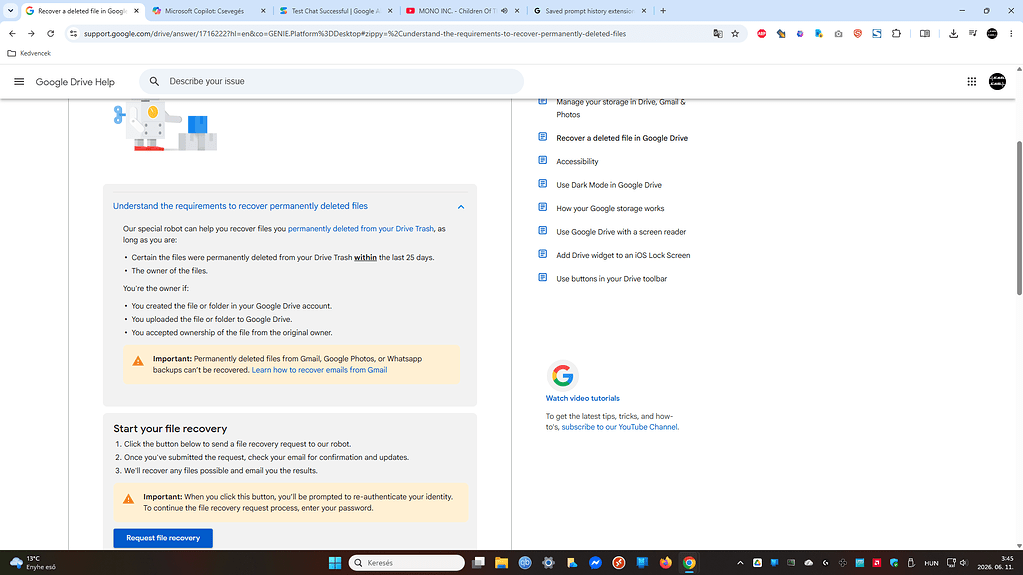Open the Watch video tutorials link
The image size is (1023, 575).
583,398
